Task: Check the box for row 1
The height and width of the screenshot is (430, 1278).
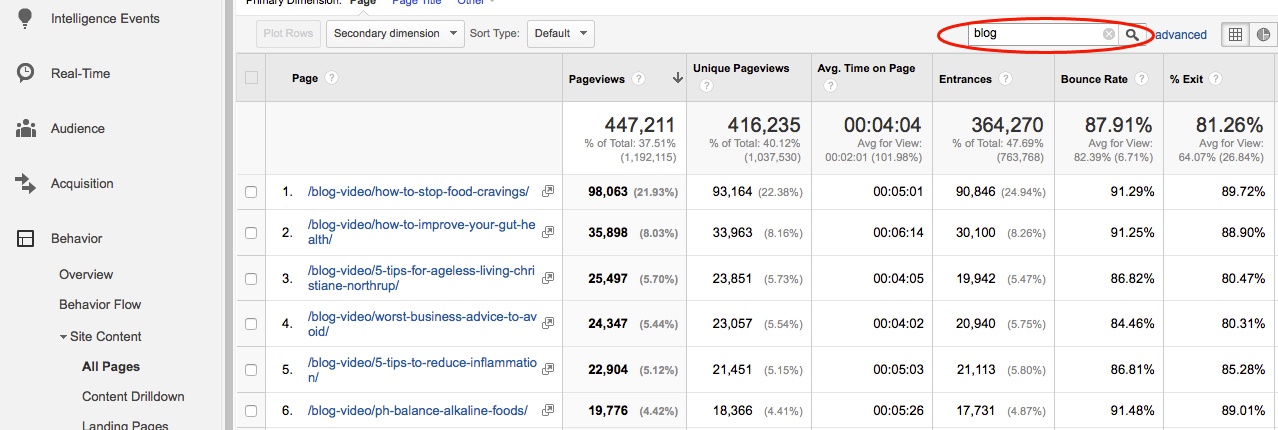Action: 251,192
